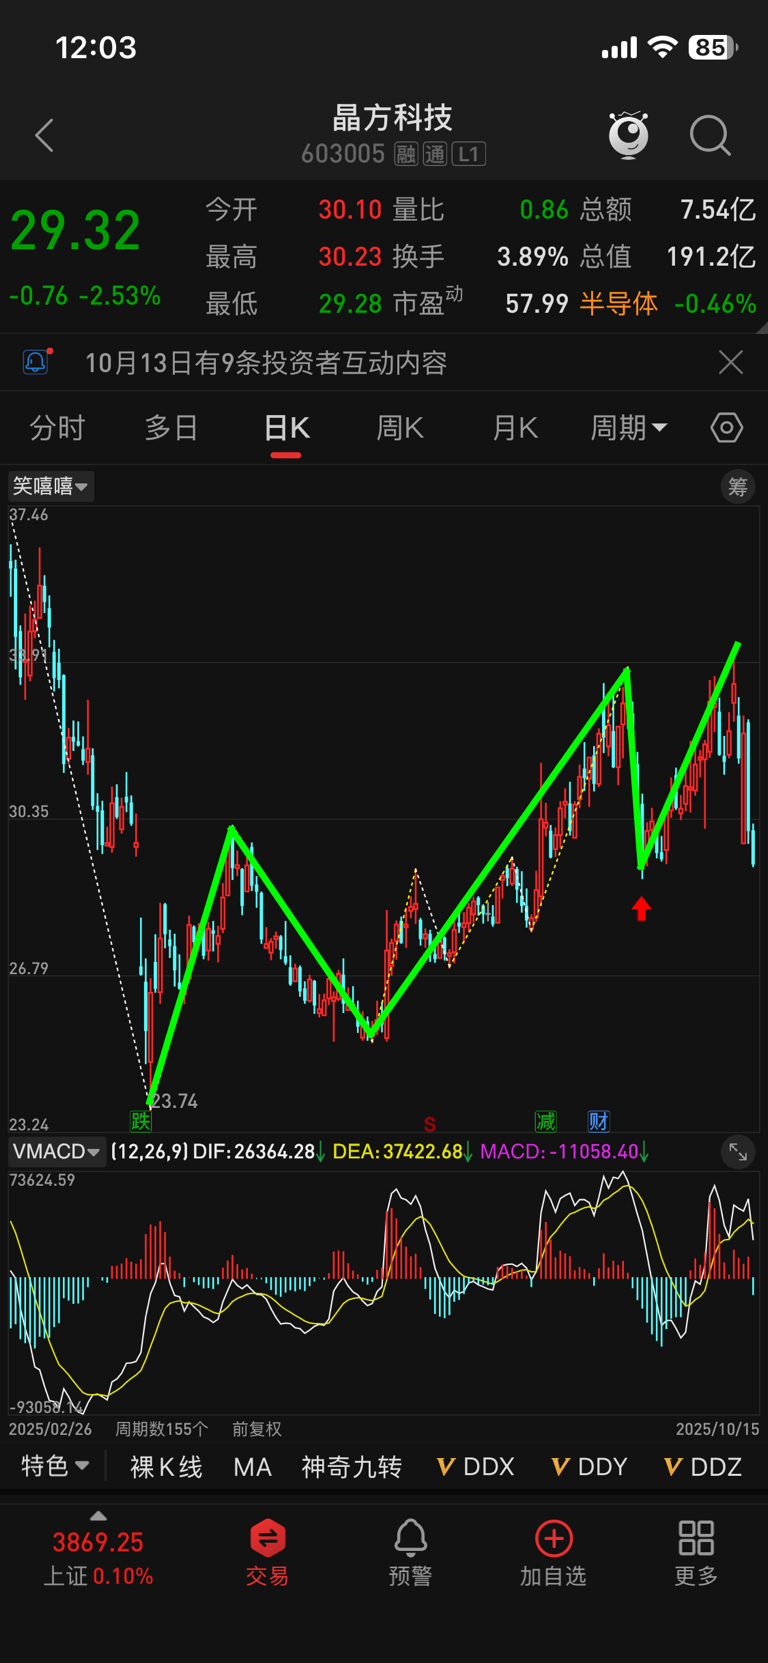768x1663 pixels.
Task: Dismiss the investor interaction notice
Action: pyautogui.click(x=731, y=362)
